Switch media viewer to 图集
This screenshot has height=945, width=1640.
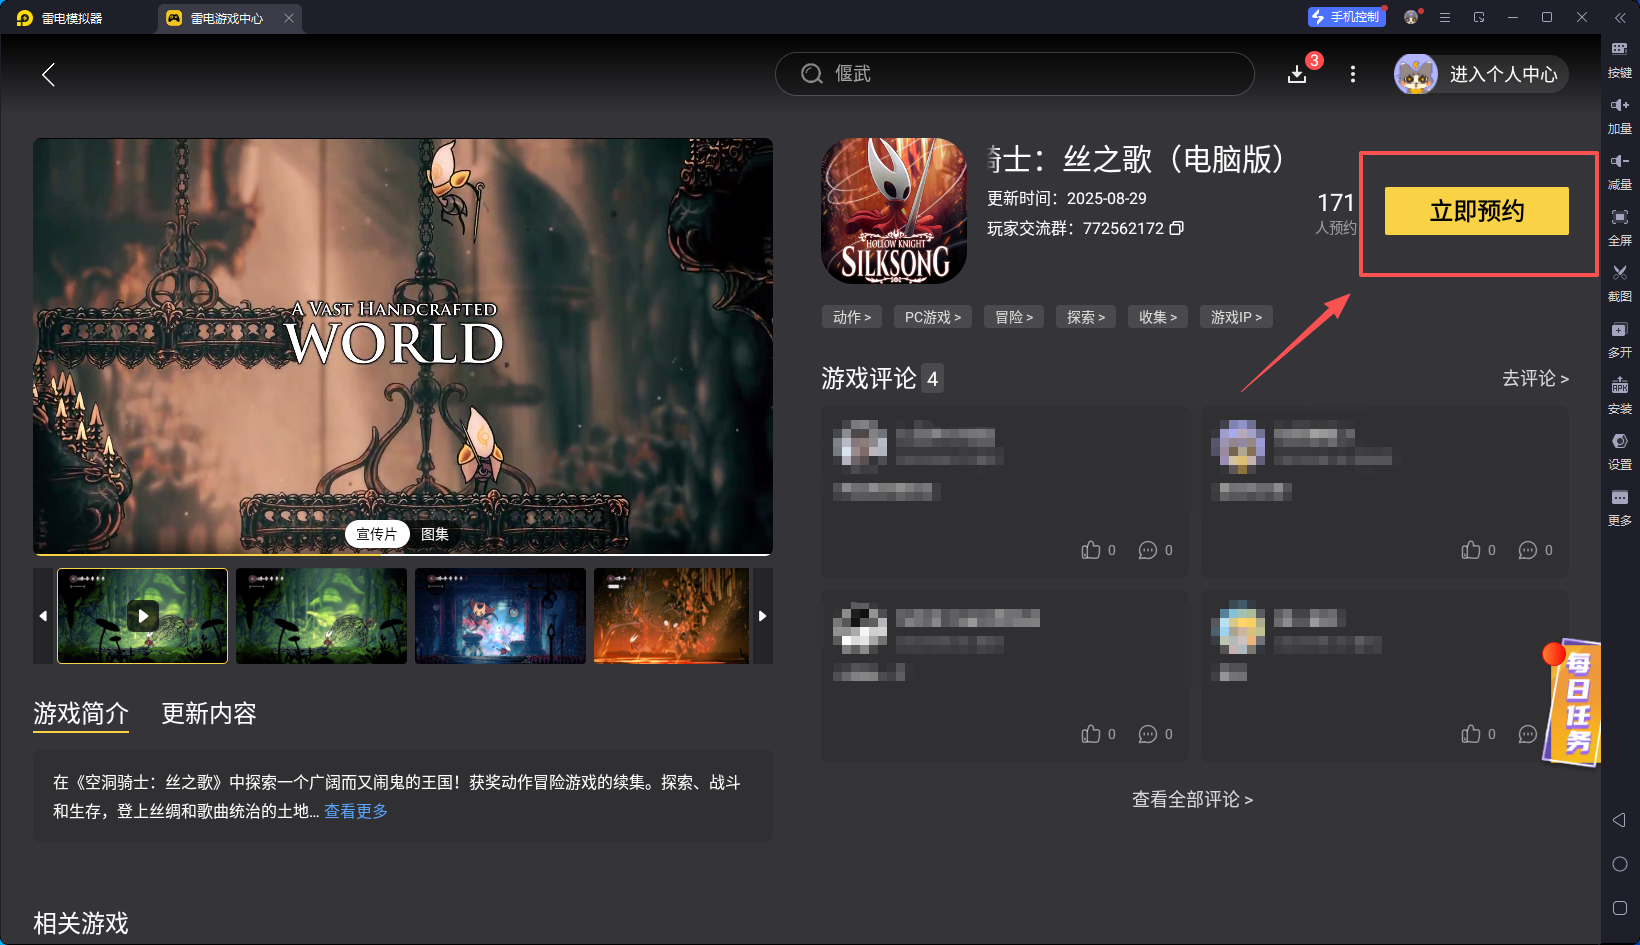click(435, 534)
